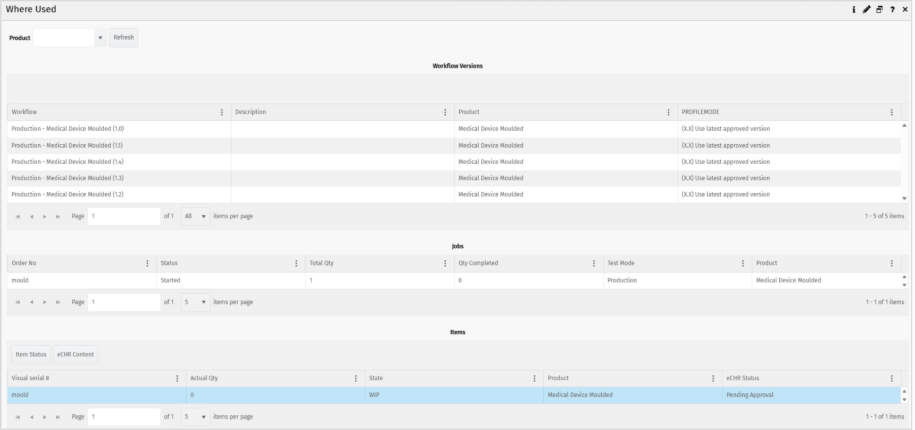Click the Started status cell in Jobs

pos(231,281)
